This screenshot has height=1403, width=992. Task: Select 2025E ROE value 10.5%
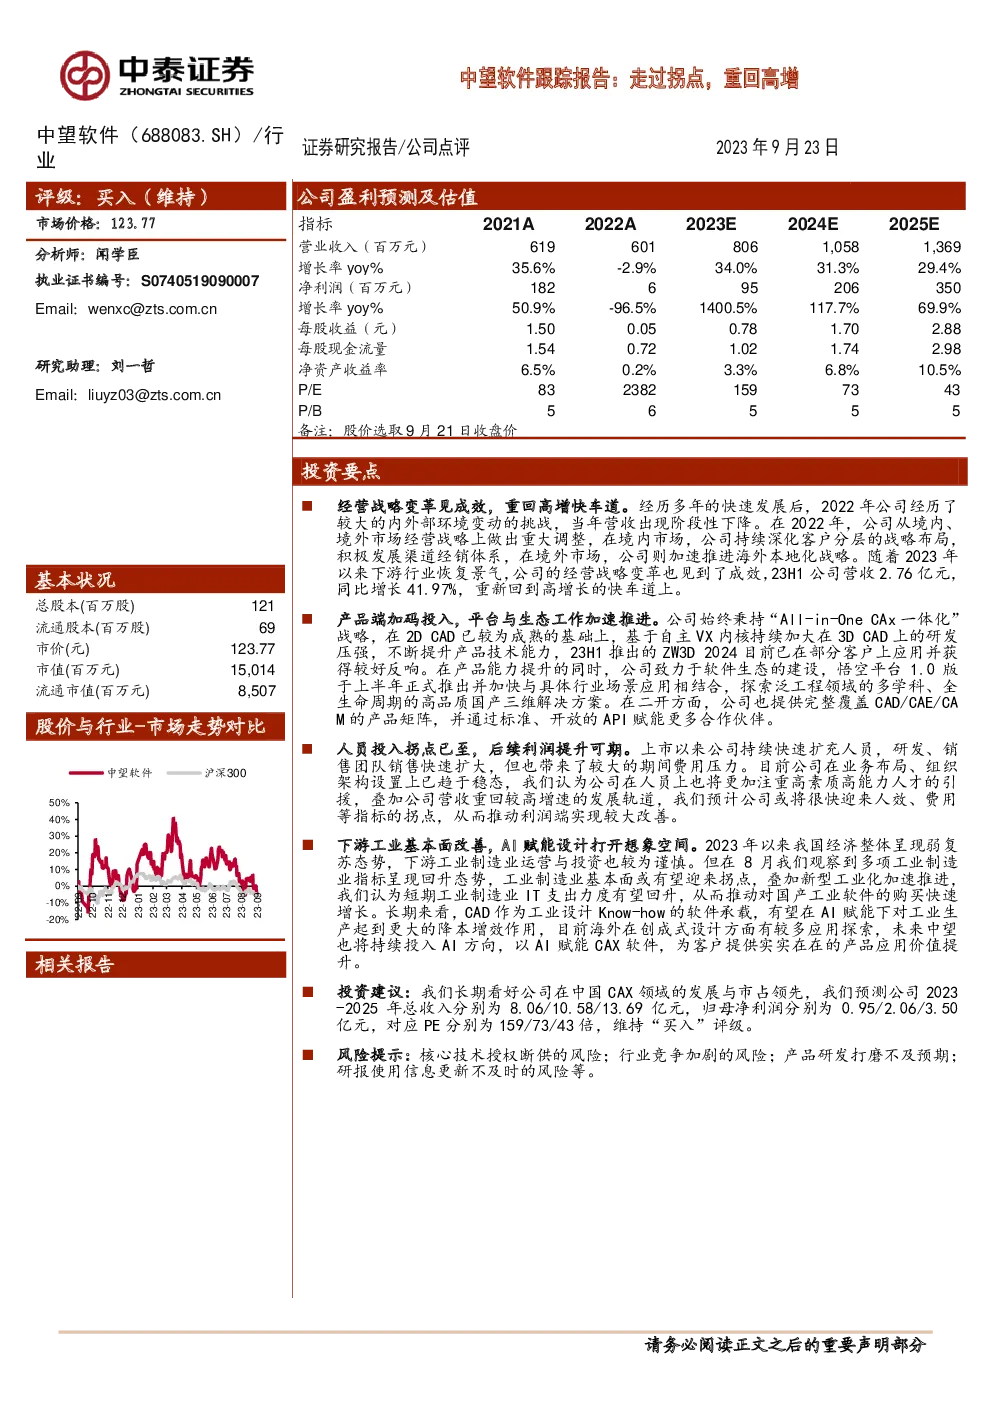939,370
